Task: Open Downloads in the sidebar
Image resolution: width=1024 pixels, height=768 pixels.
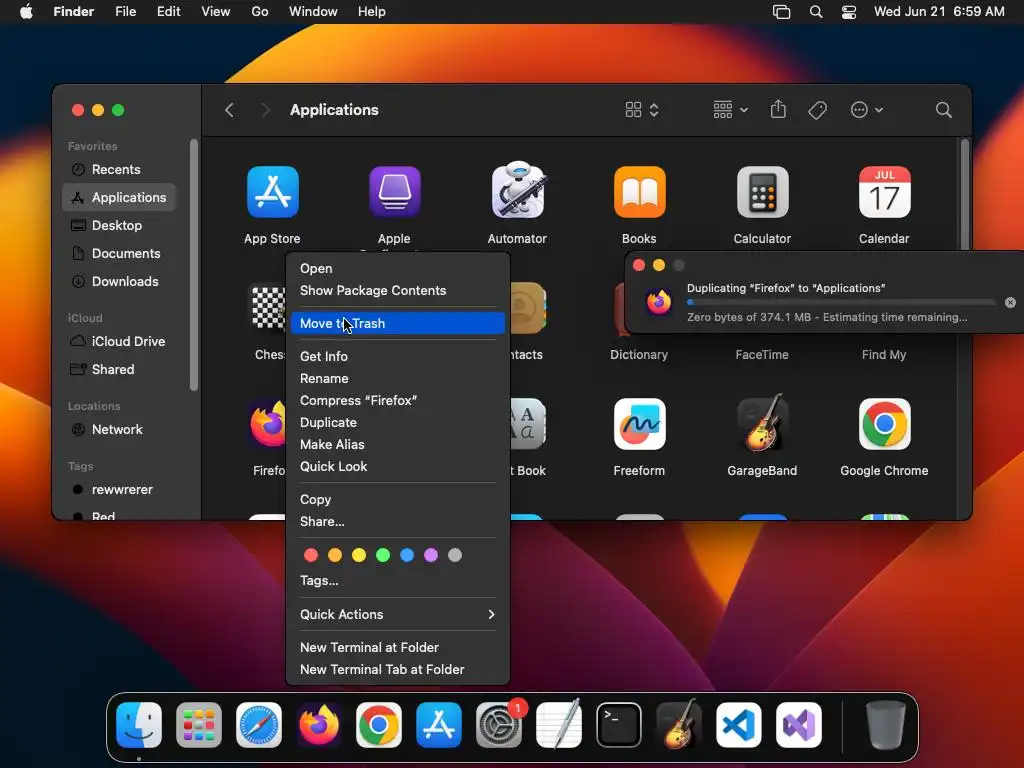Action: (x=119, y=281)
